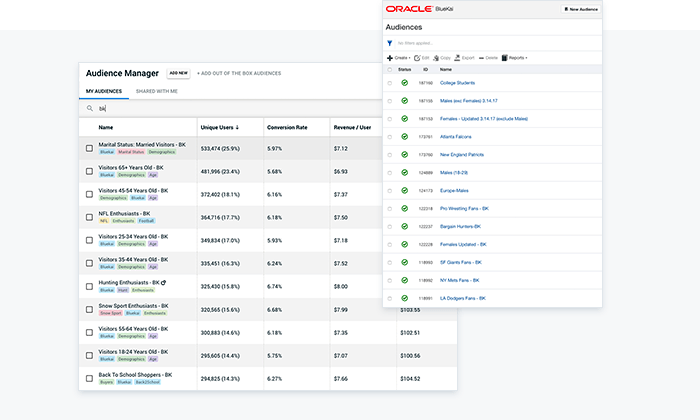Click the yellow NFL tag
Image resolution: width=700 pixels, height=420 pixels.
(104, 221)
